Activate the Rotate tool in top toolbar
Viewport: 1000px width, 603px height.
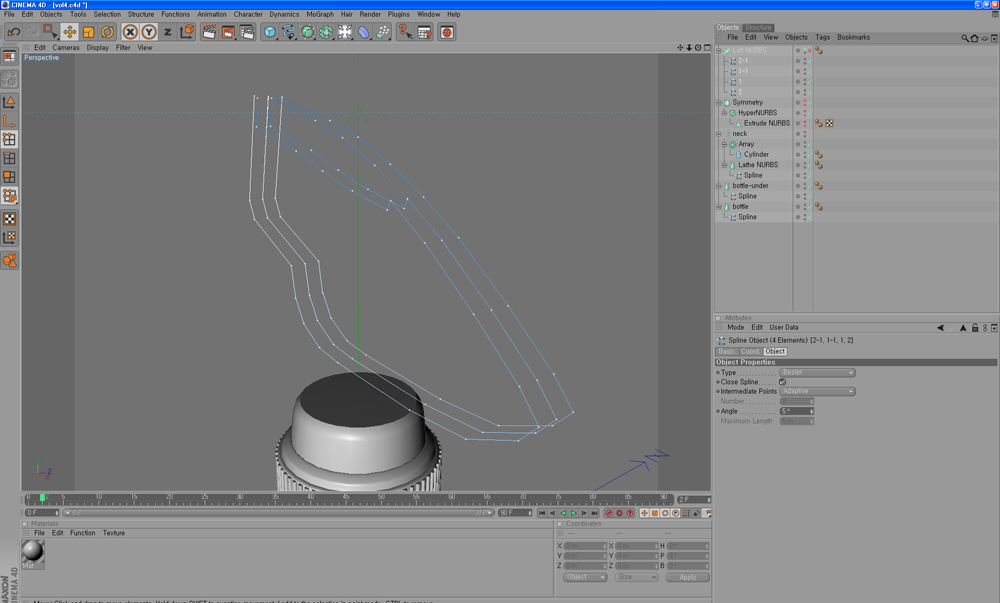(107, 32)
